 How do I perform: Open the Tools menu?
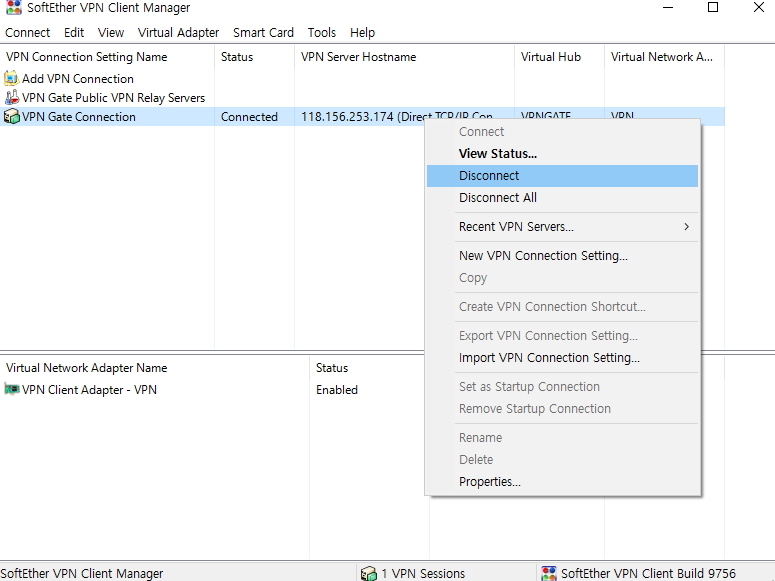click(x=322, y=33)
